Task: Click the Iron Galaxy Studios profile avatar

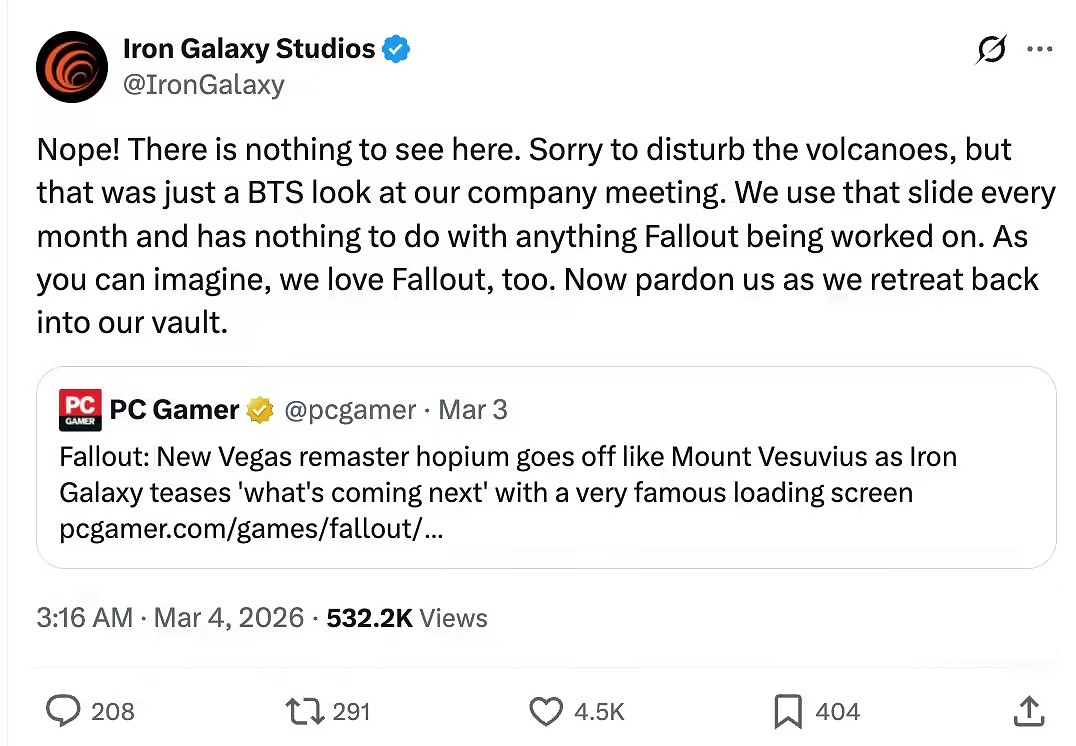Action: 72,67
